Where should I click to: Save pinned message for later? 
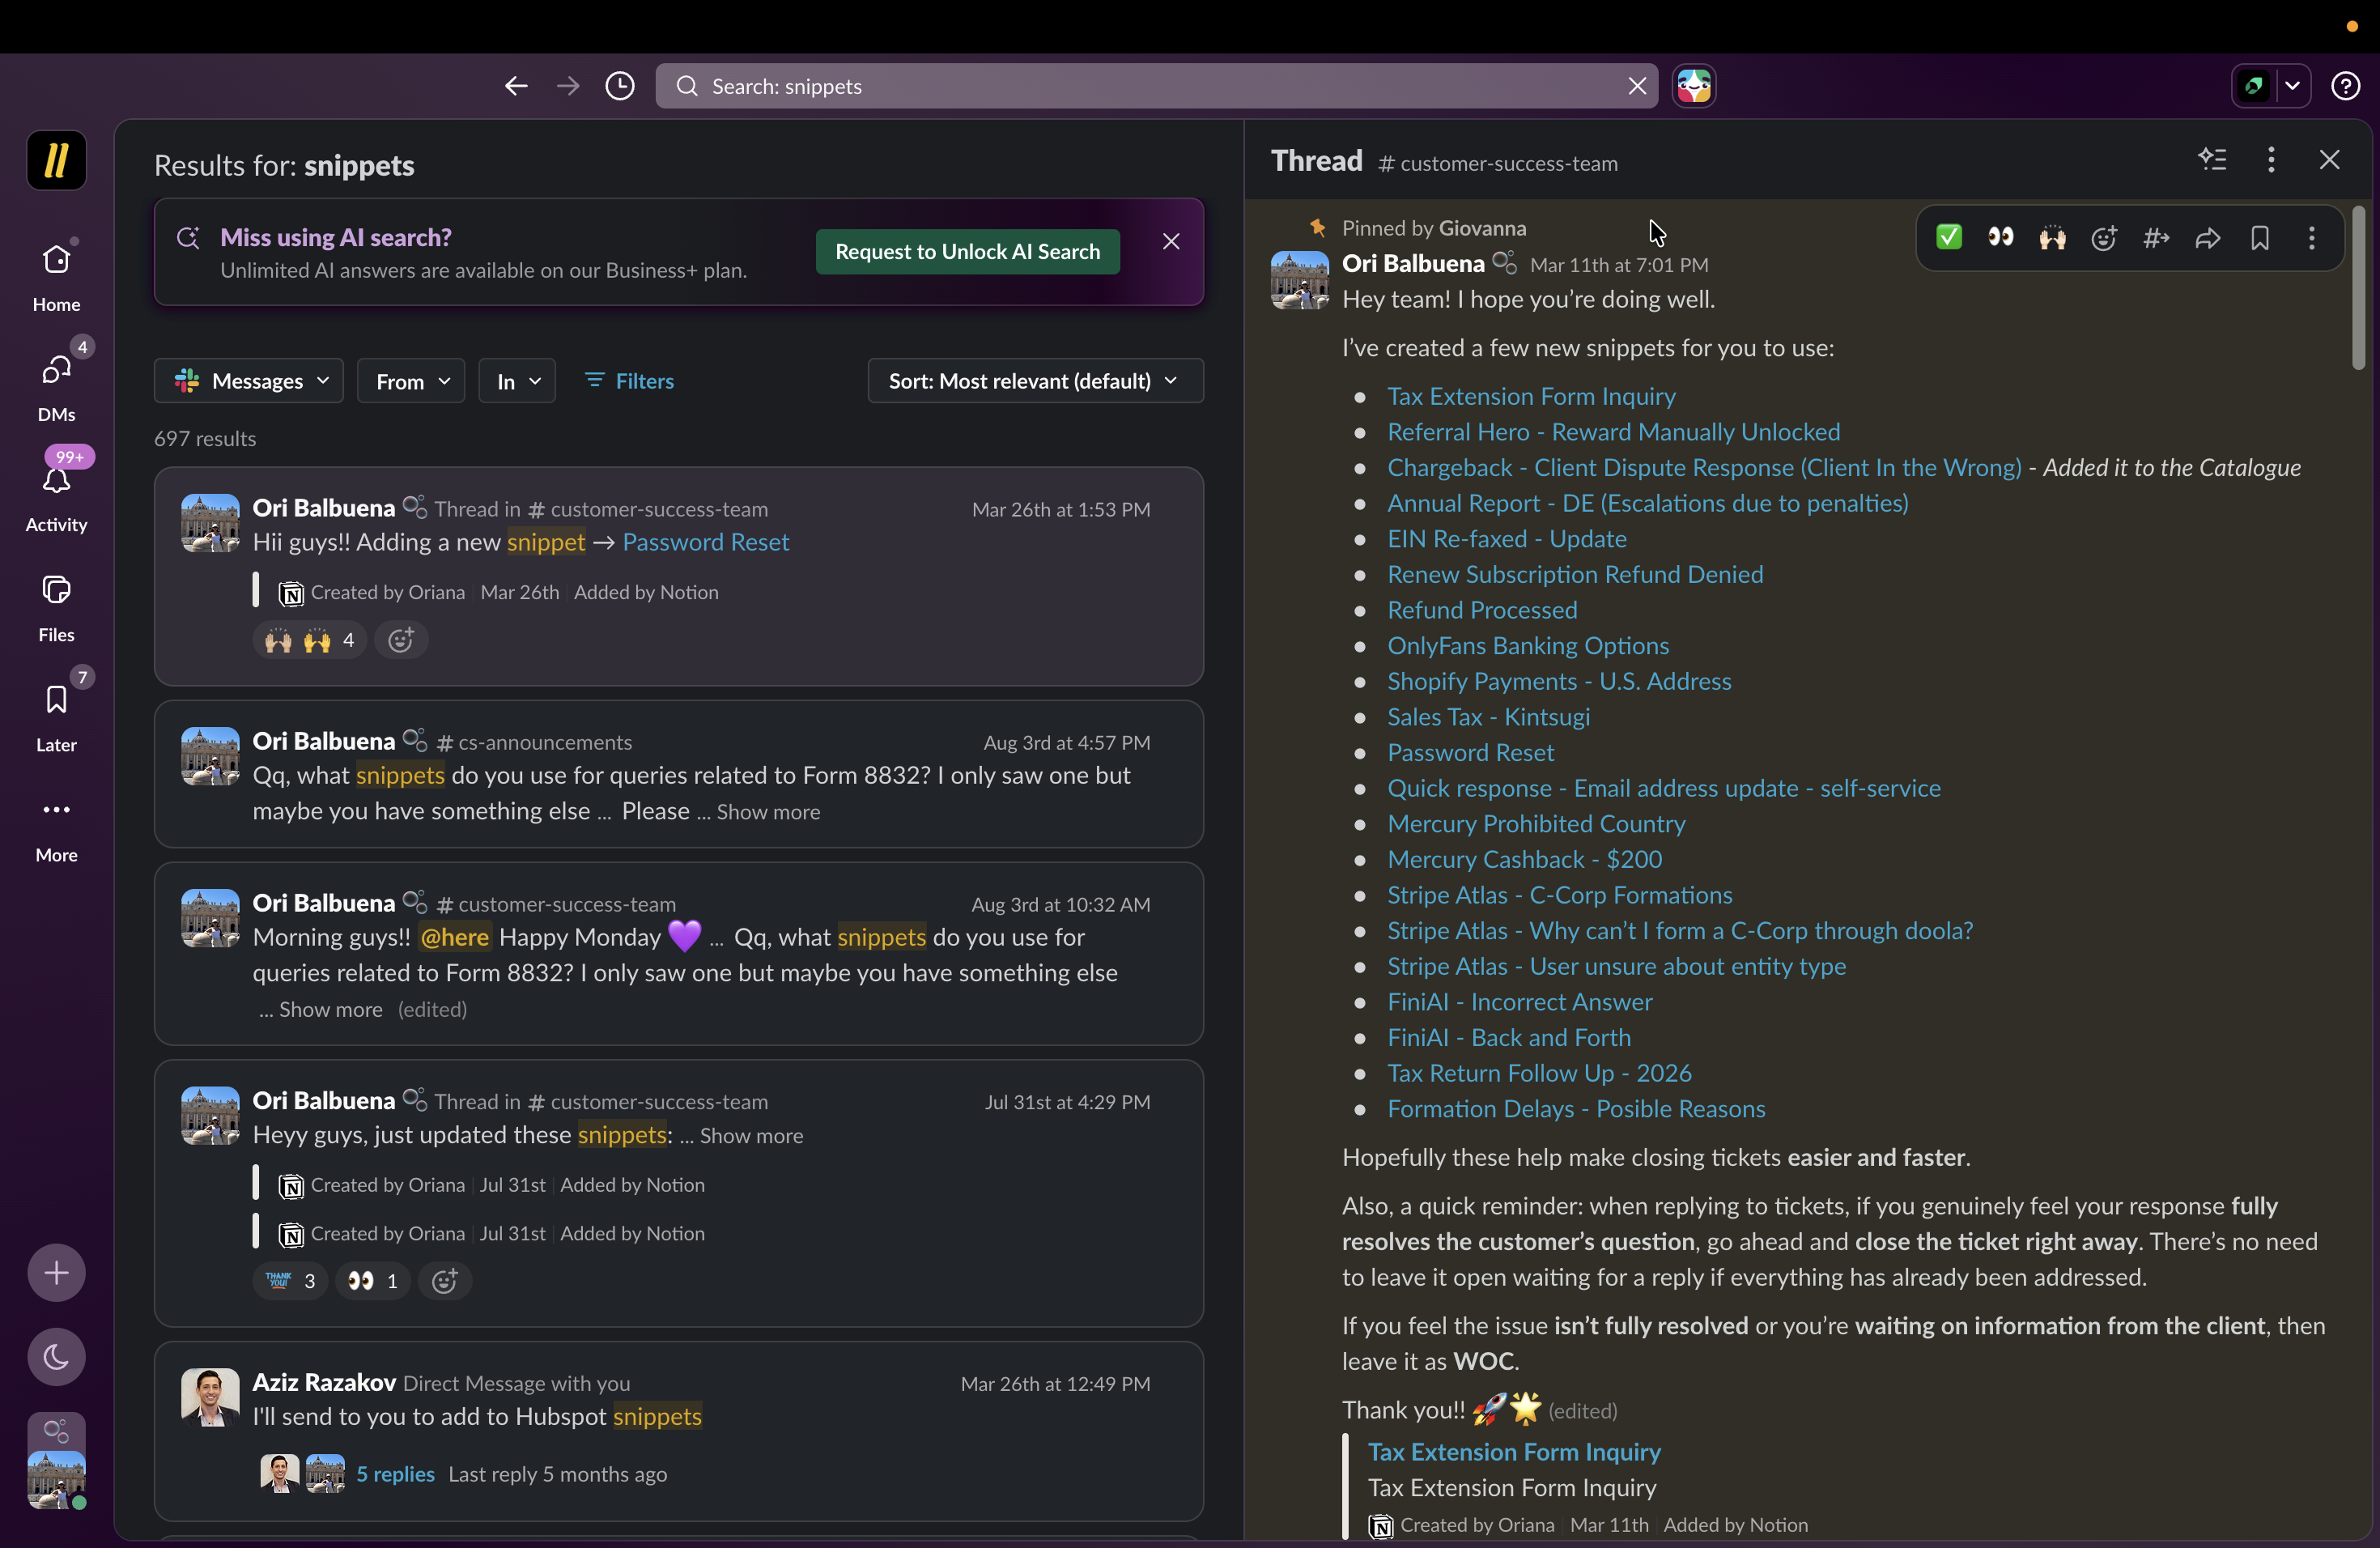pos(2260,238)
